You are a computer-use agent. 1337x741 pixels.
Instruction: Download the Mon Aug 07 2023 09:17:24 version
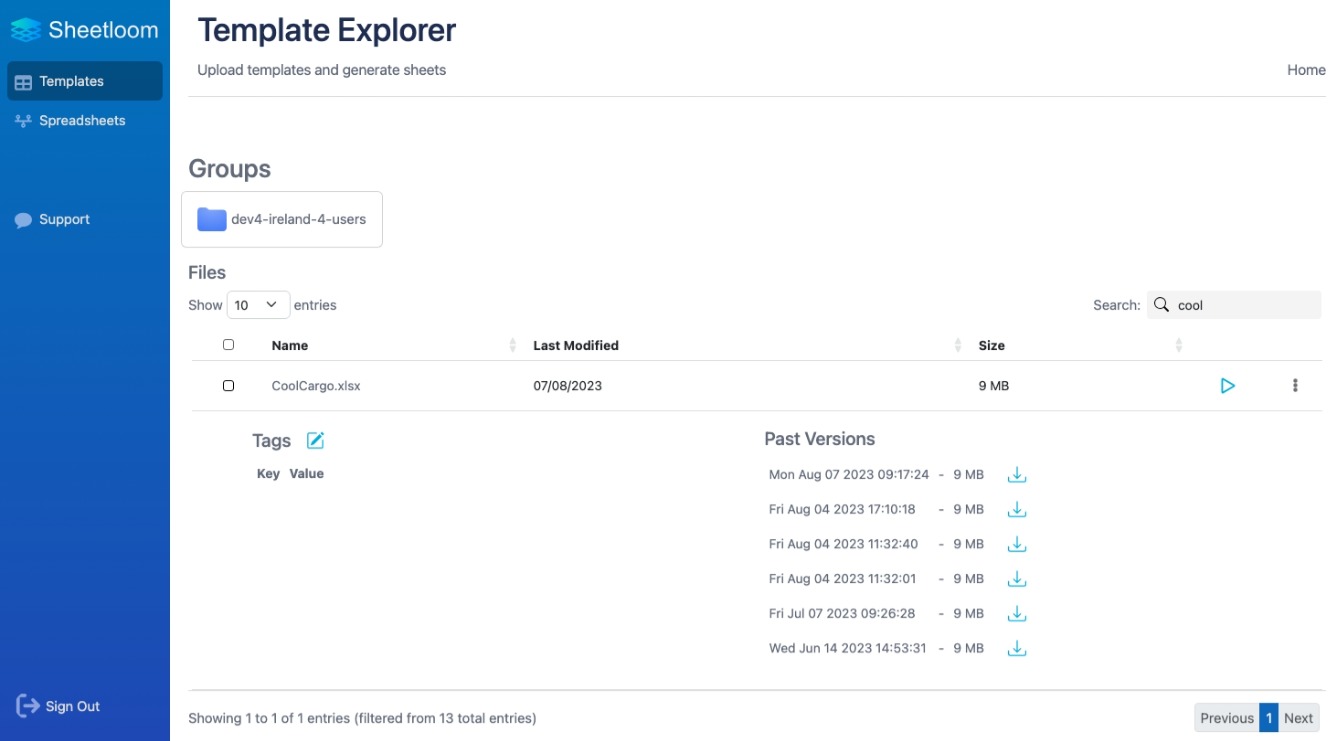[x=1017, y=475]
